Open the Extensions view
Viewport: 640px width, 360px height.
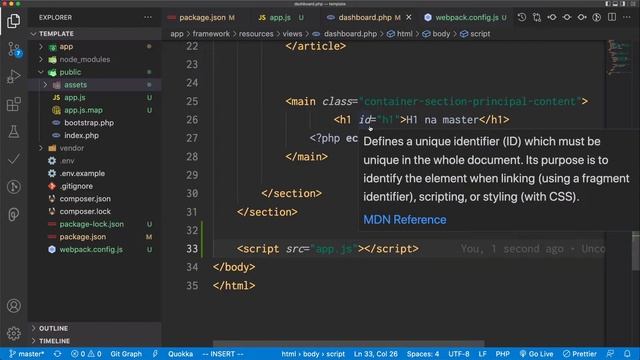(x=13, y=104)
